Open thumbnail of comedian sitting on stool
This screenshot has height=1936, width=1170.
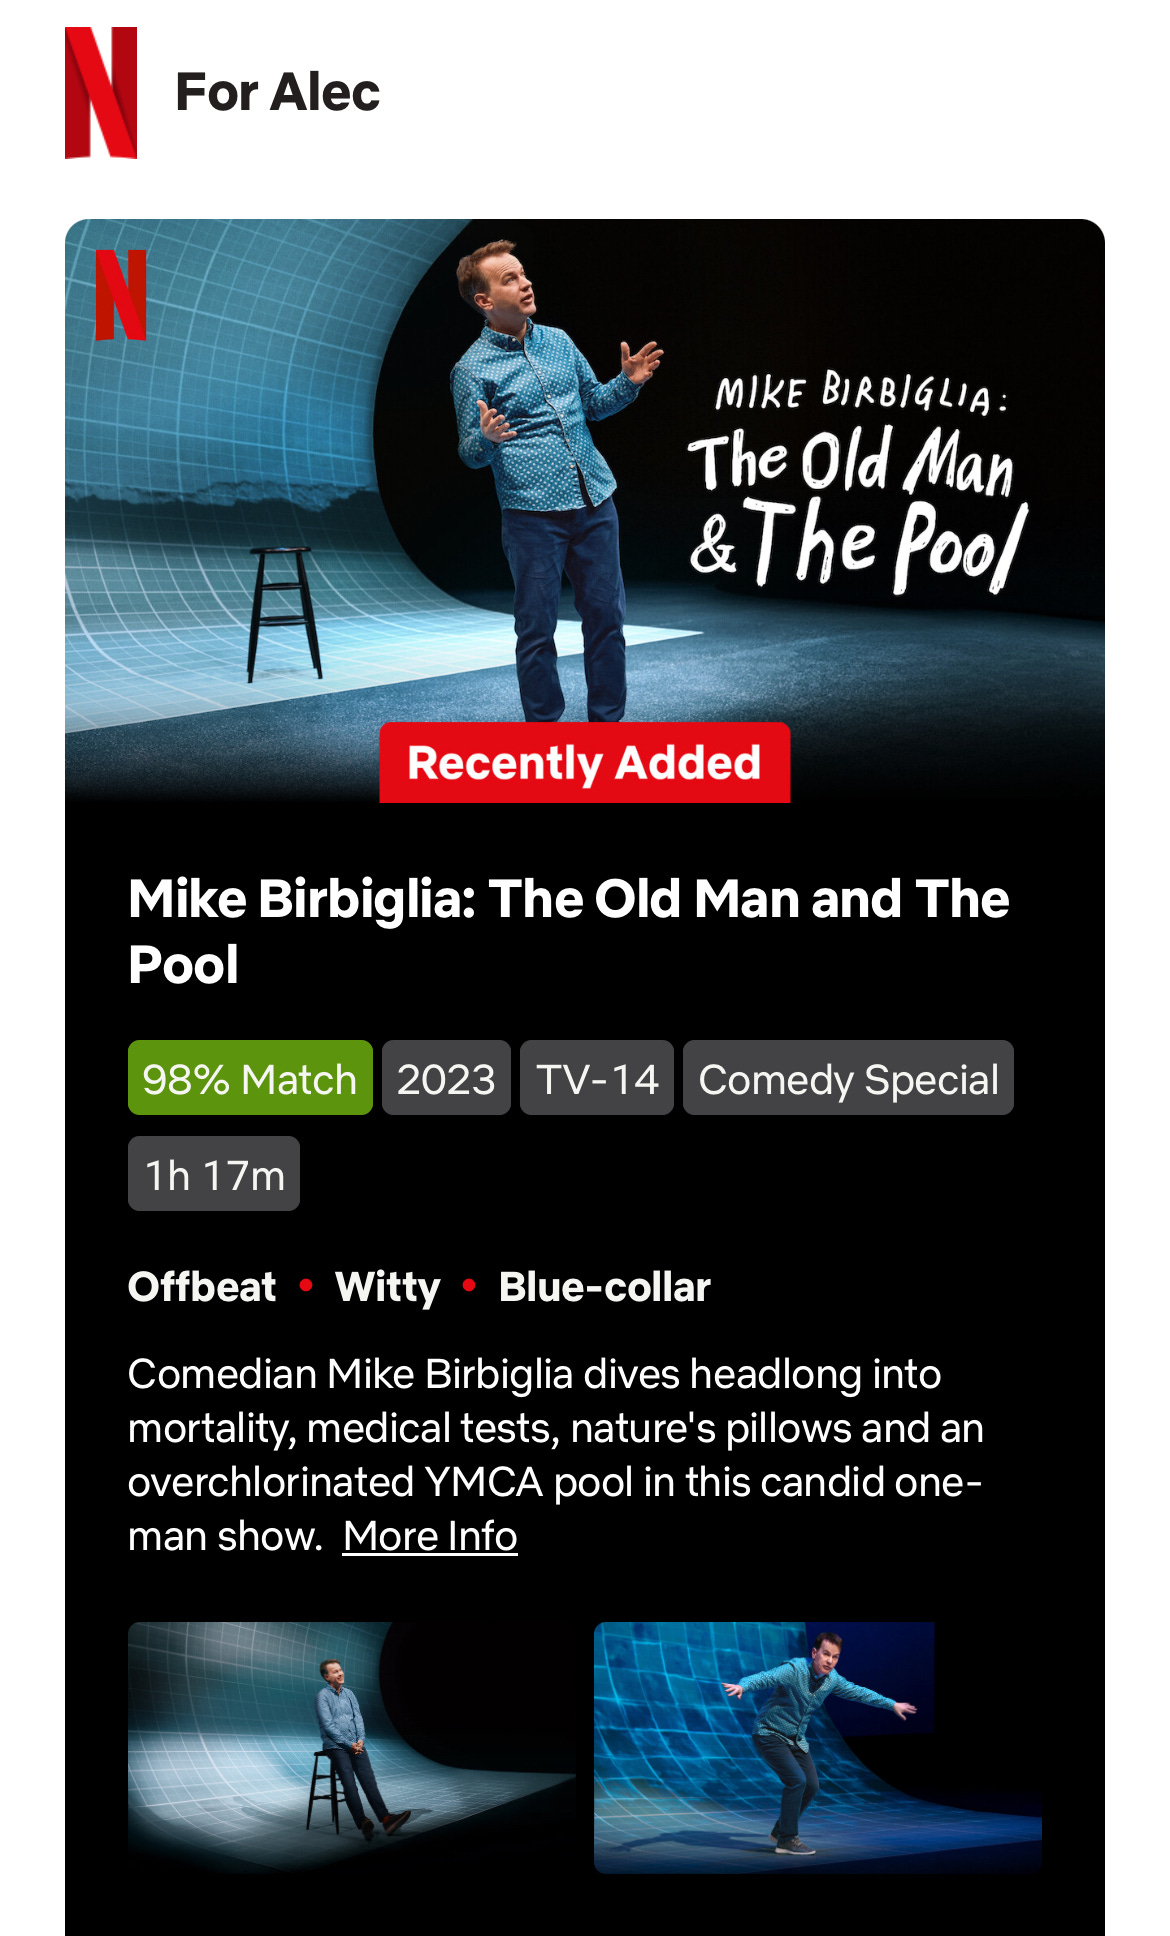point(352,1747)
